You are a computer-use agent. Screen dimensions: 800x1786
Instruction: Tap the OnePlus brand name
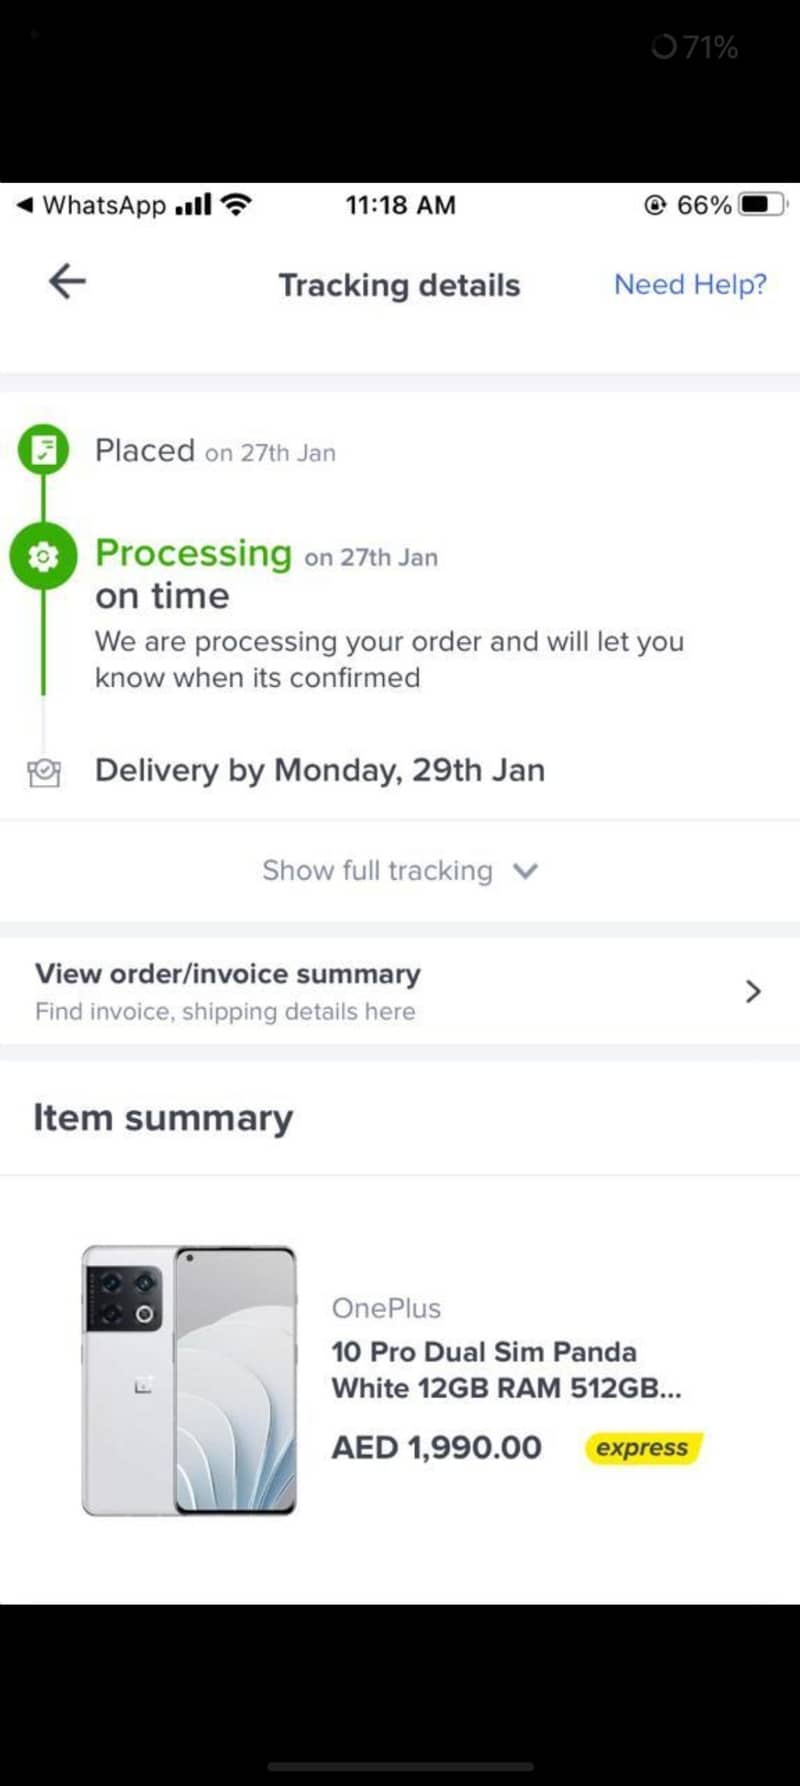(x=386, y=1308)
